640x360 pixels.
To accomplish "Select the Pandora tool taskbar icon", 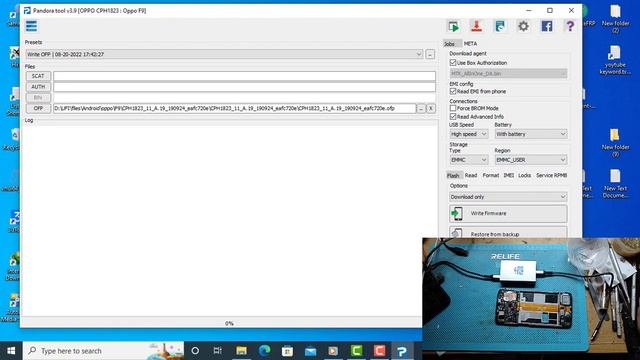I will tap(402, 351).
